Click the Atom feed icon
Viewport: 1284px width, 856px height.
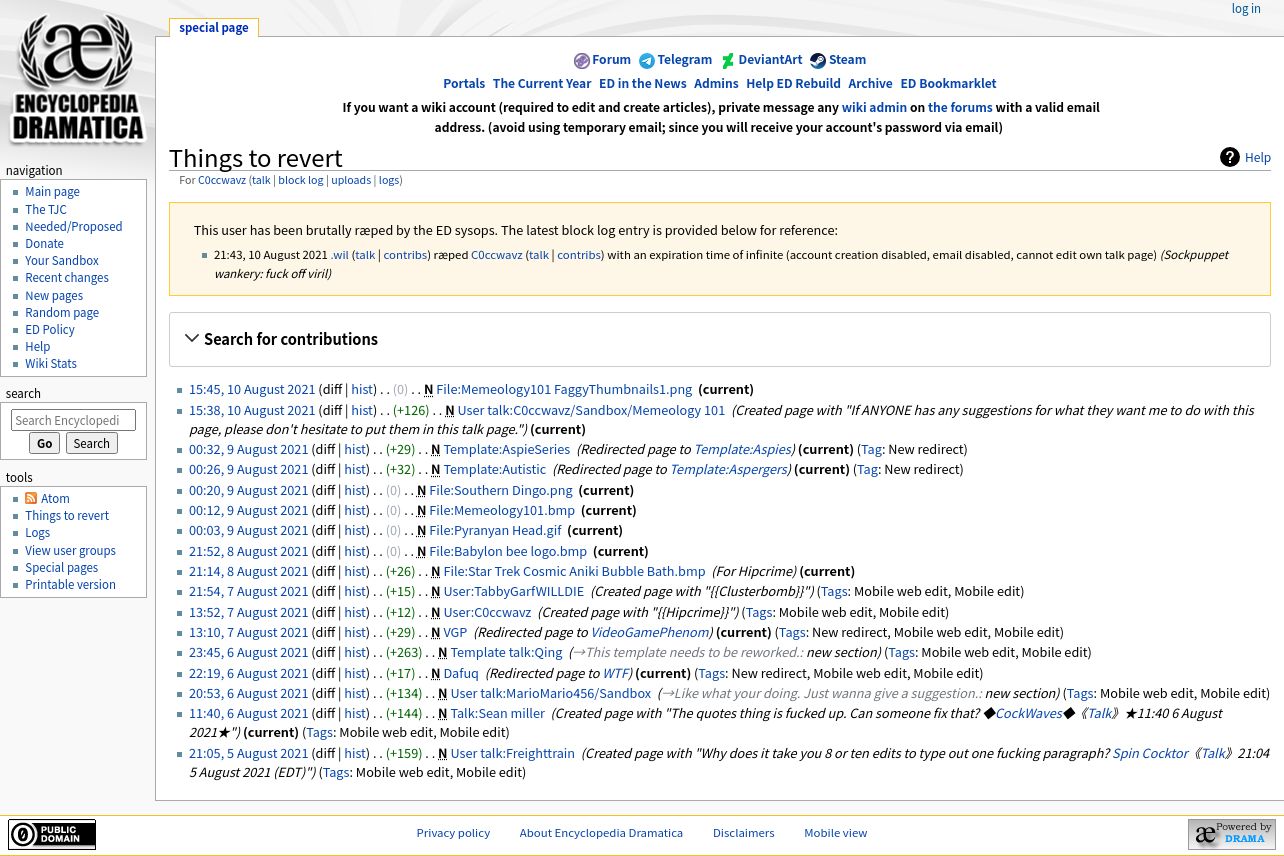pos(31,498)
